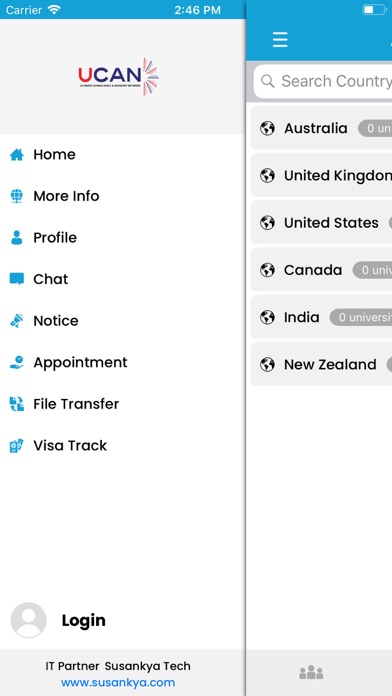
Task: Open the www.susankya.com link
Action: coord(118,682)
